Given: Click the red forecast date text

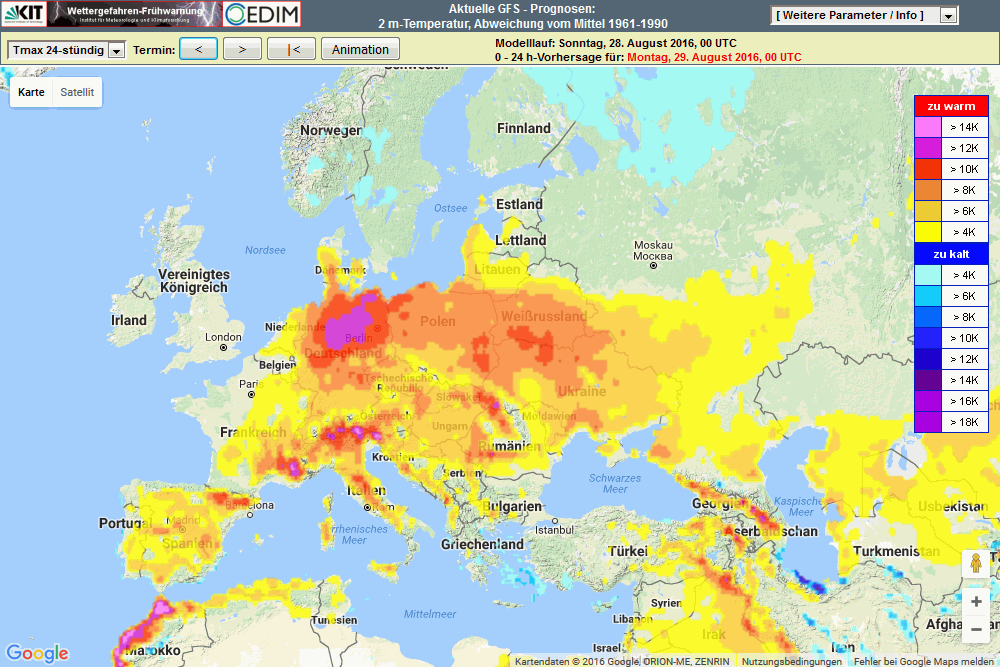Looking at the screenshot, I should [x=714, y=57].
